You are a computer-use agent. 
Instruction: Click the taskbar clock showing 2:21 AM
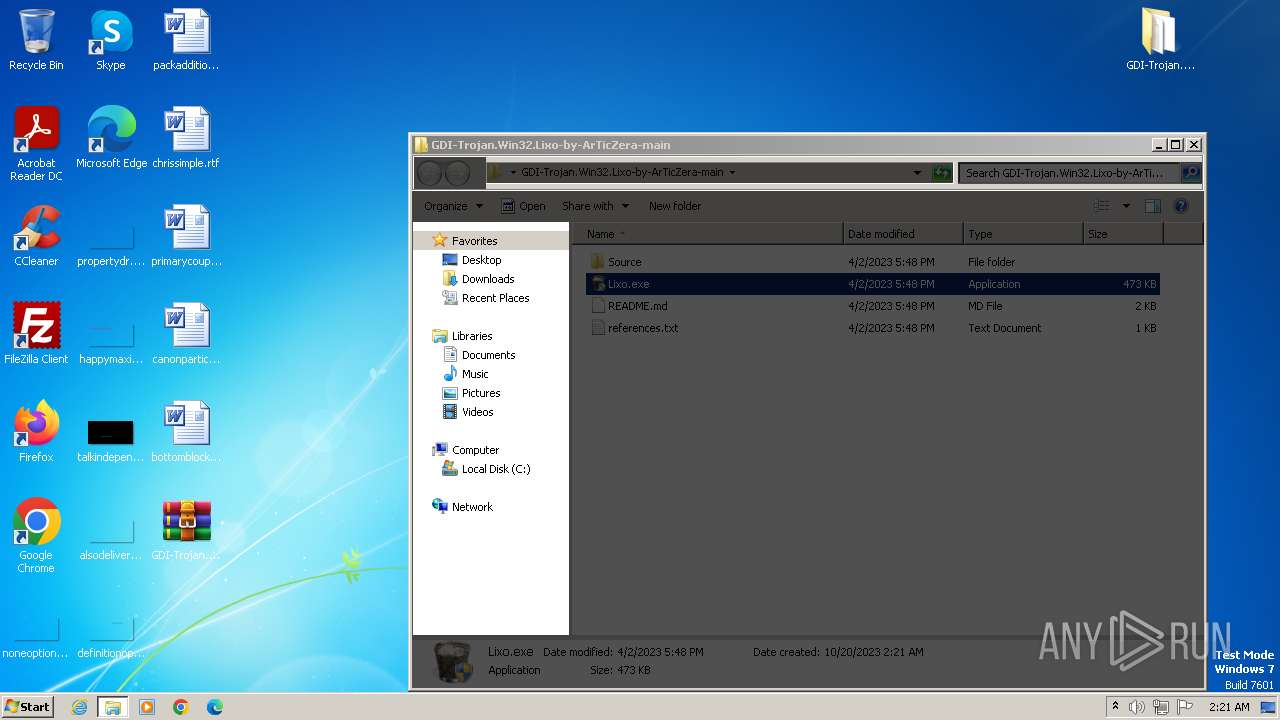click(1229, 707)
